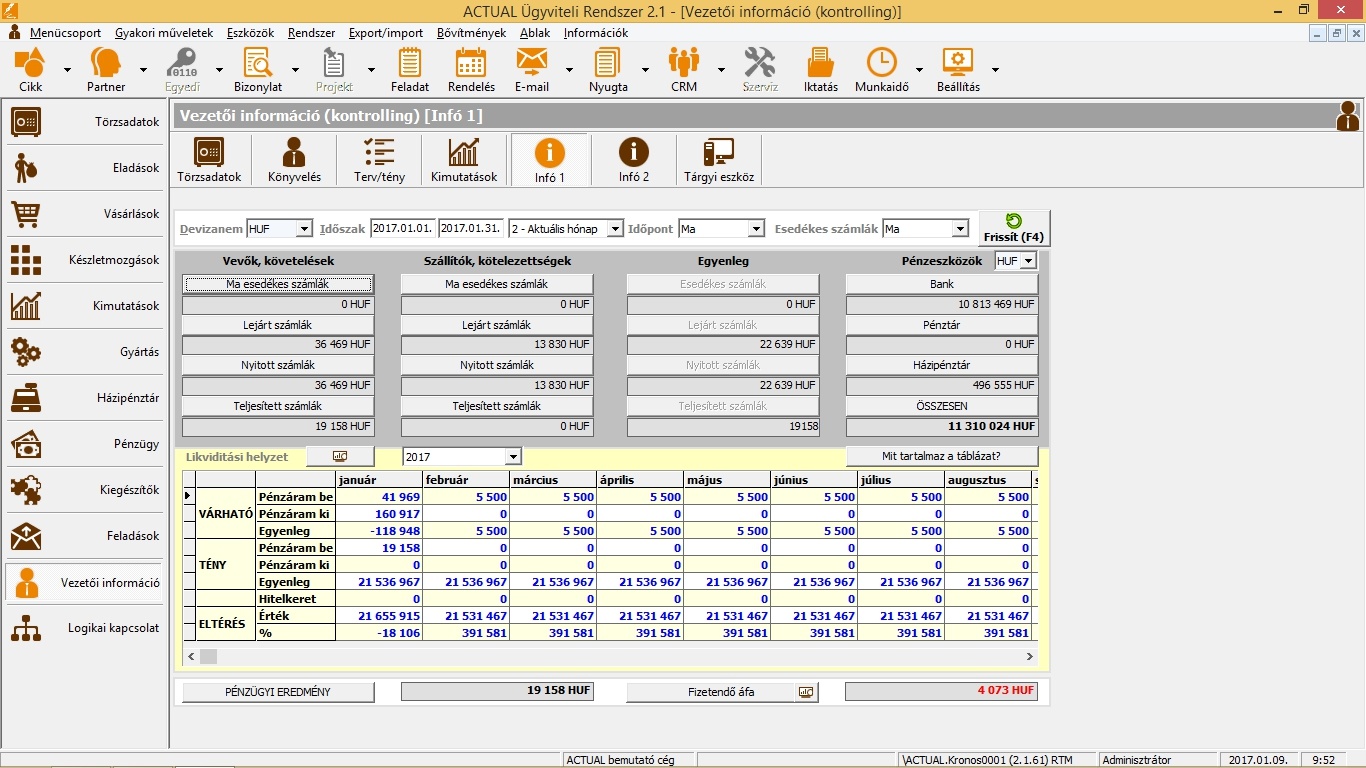The image size is (1366, 768).
Task: Click the period start date field
Action: pos(402,229)
